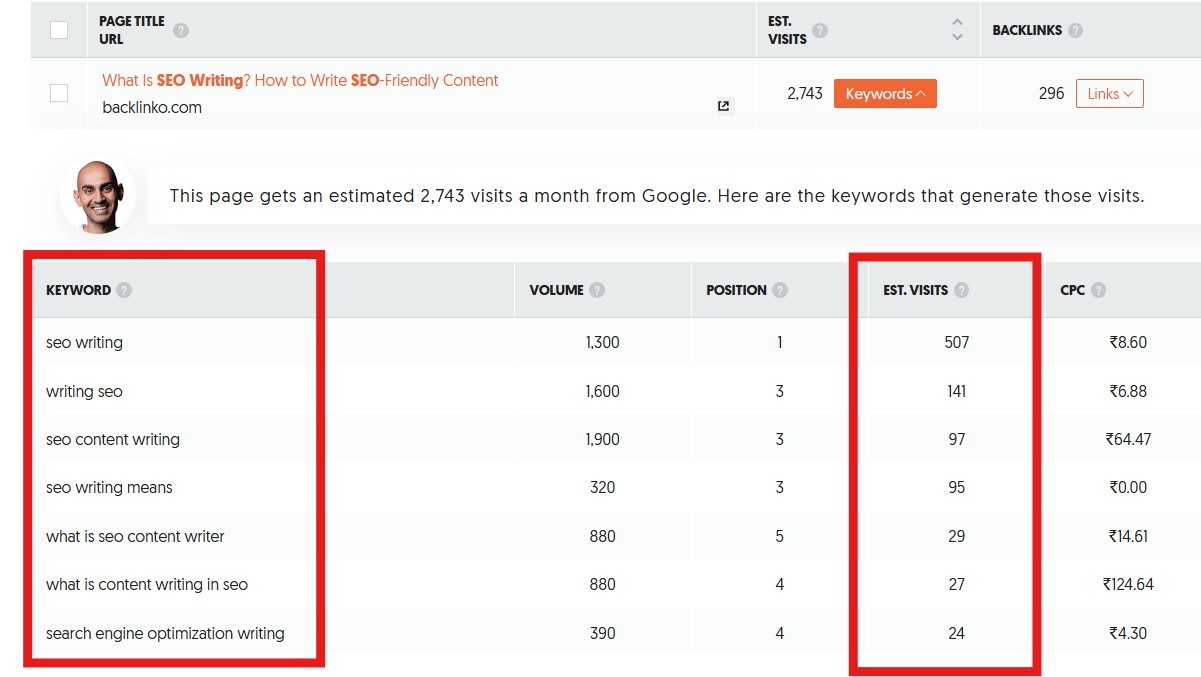
Task: Click help icon next to Position header
Action: (780, 290)
